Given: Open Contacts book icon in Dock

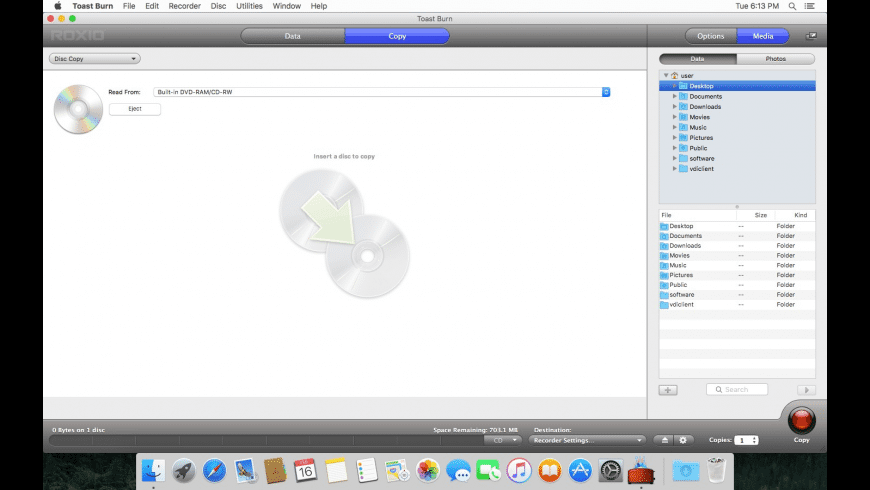Looking at the screenshot, I should 275,471.
